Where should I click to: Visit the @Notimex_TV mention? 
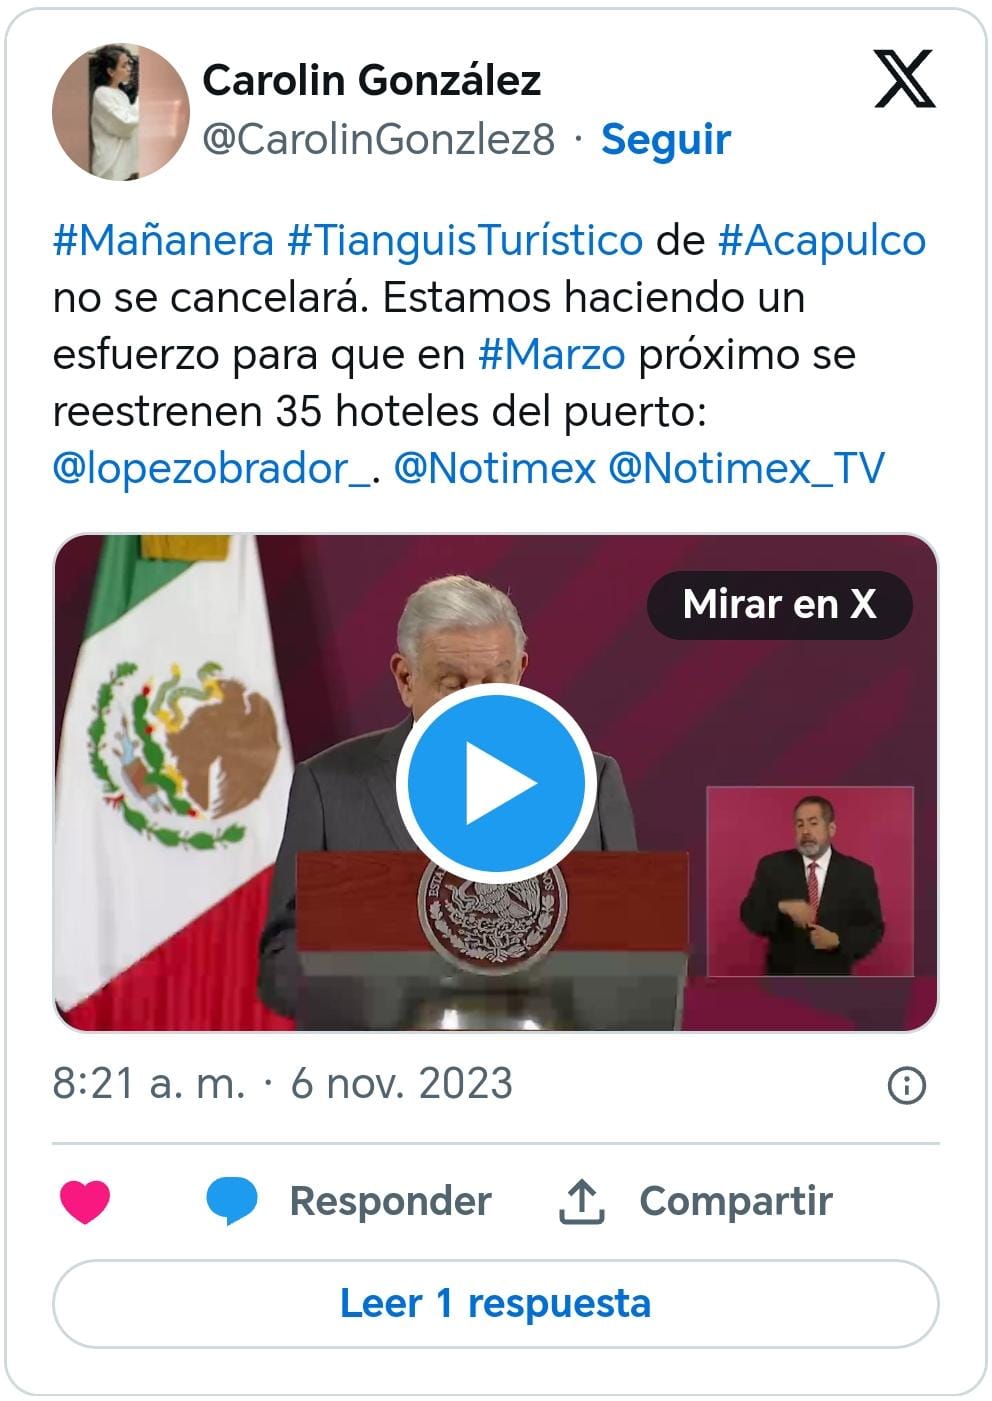[x=746, y=468]
